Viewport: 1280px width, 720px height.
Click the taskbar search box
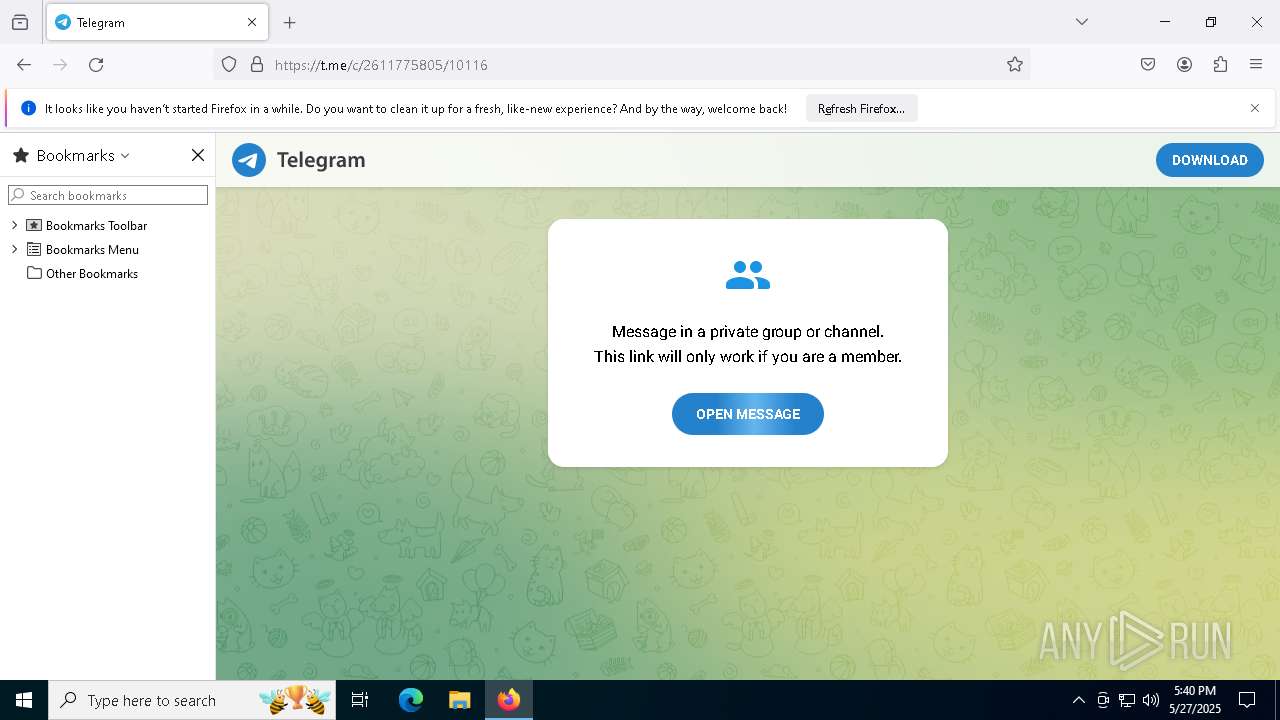pos(194,700)
